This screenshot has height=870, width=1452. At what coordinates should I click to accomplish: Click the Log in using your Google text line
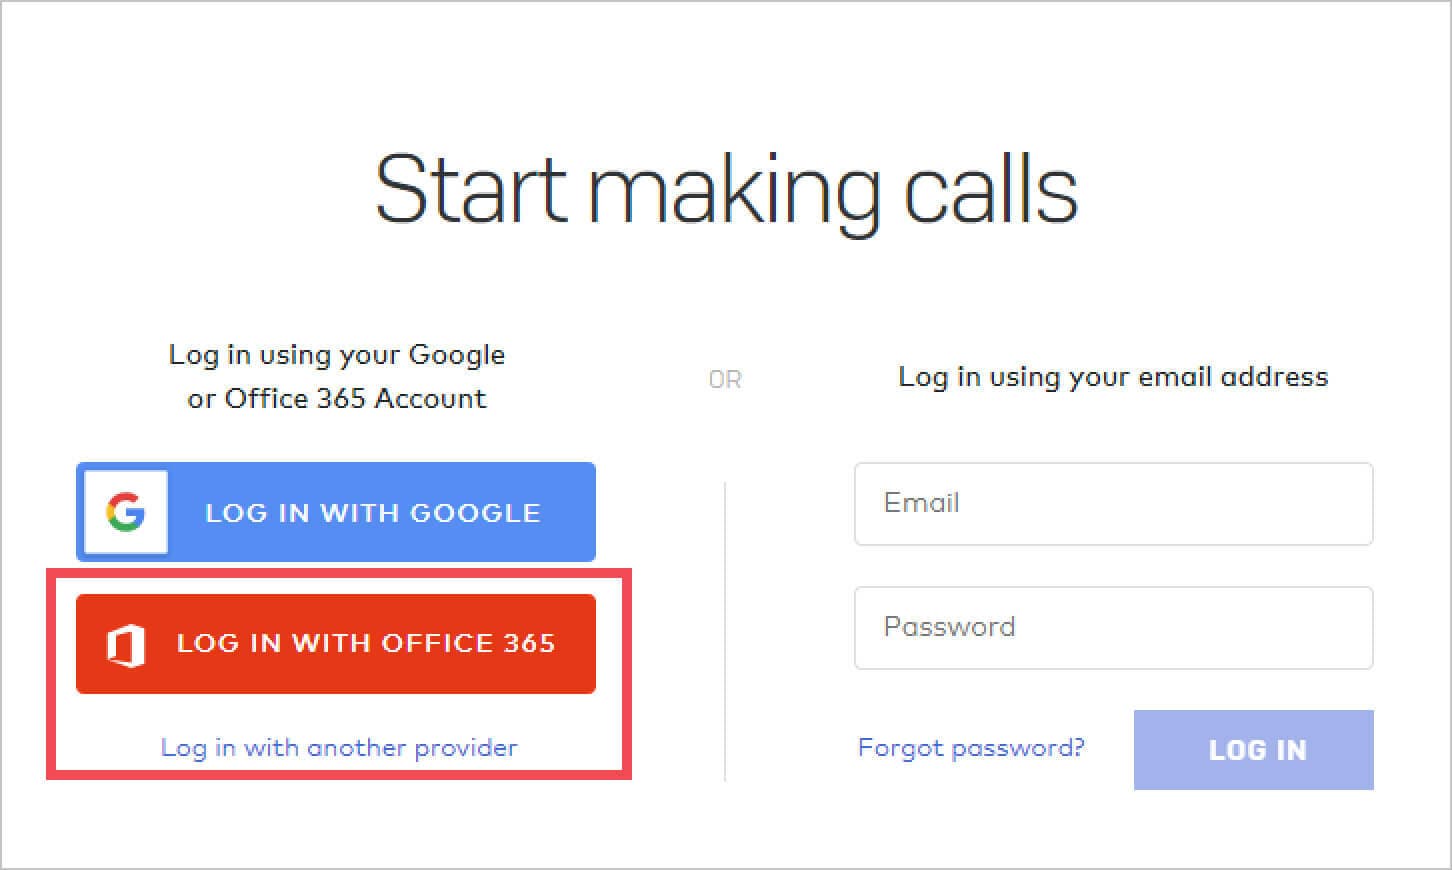click(x=337, y=355)
